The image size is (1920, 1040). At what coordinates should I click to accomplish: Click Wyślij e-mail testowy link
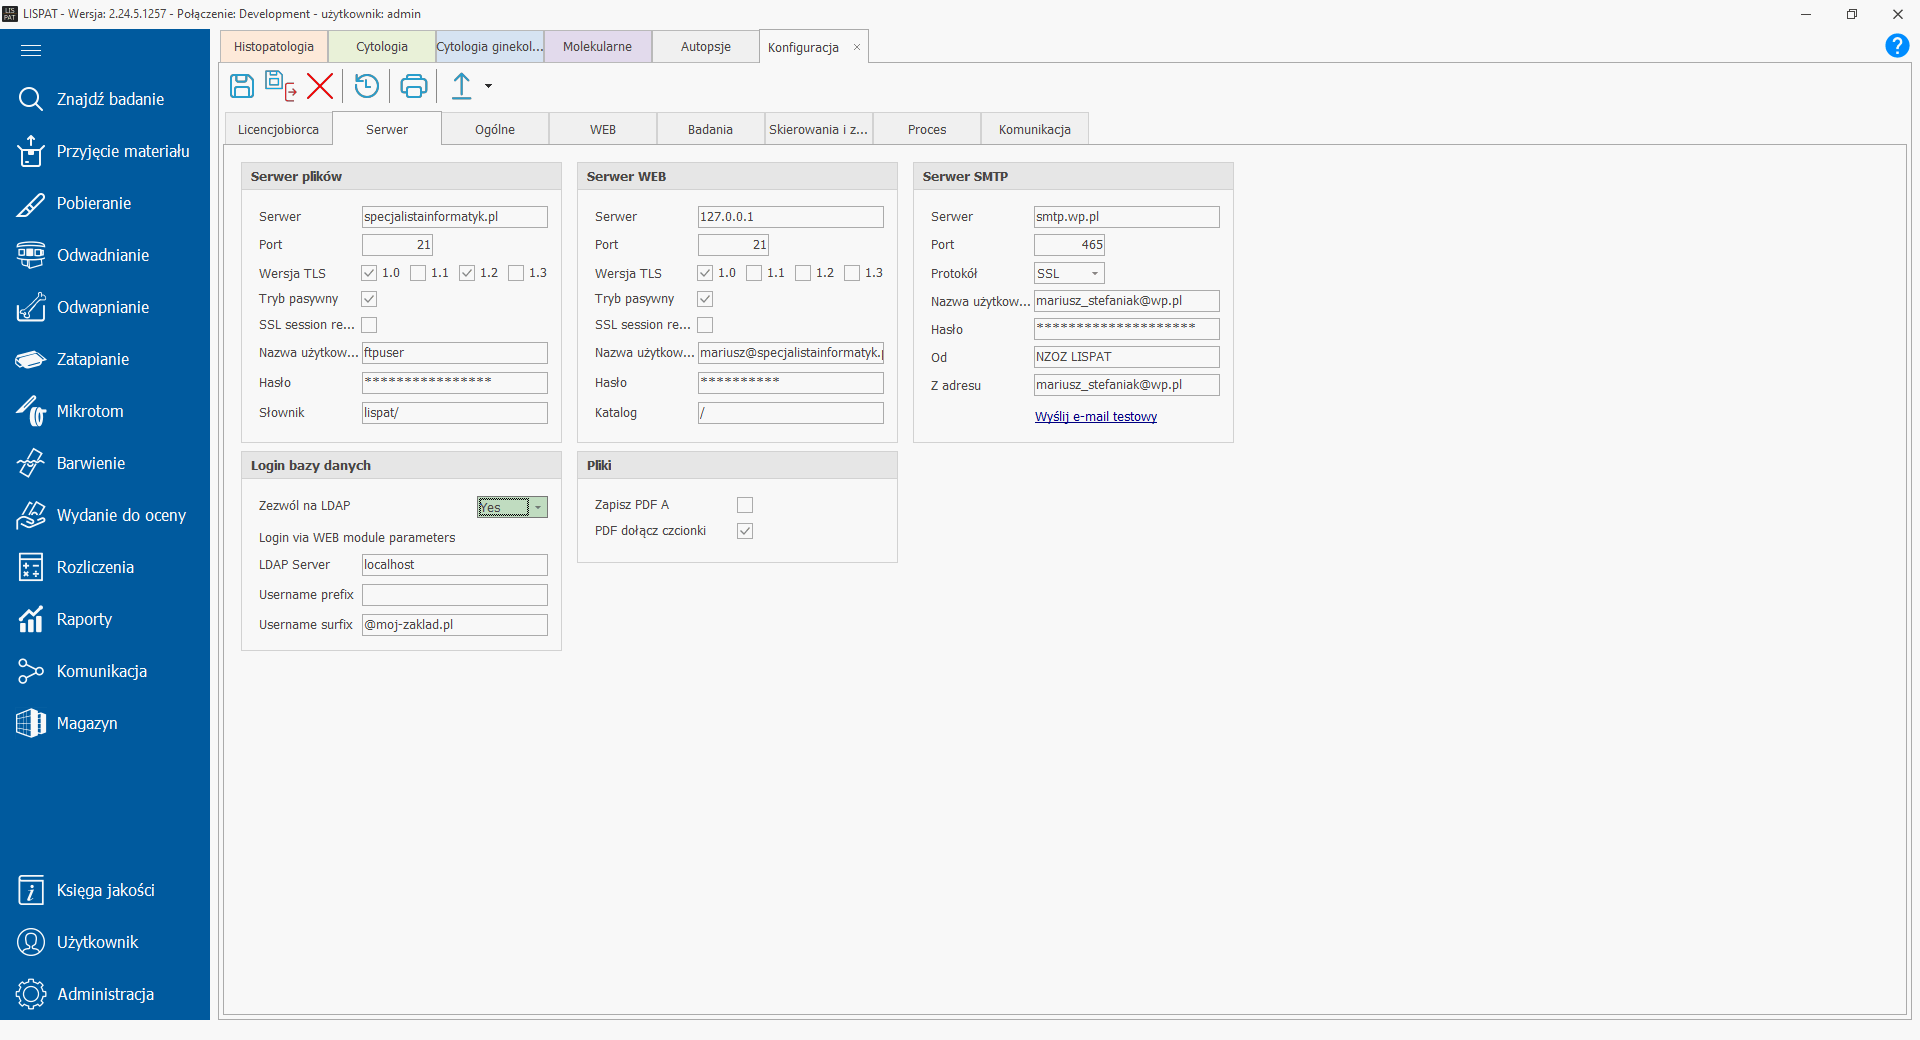1095,417
